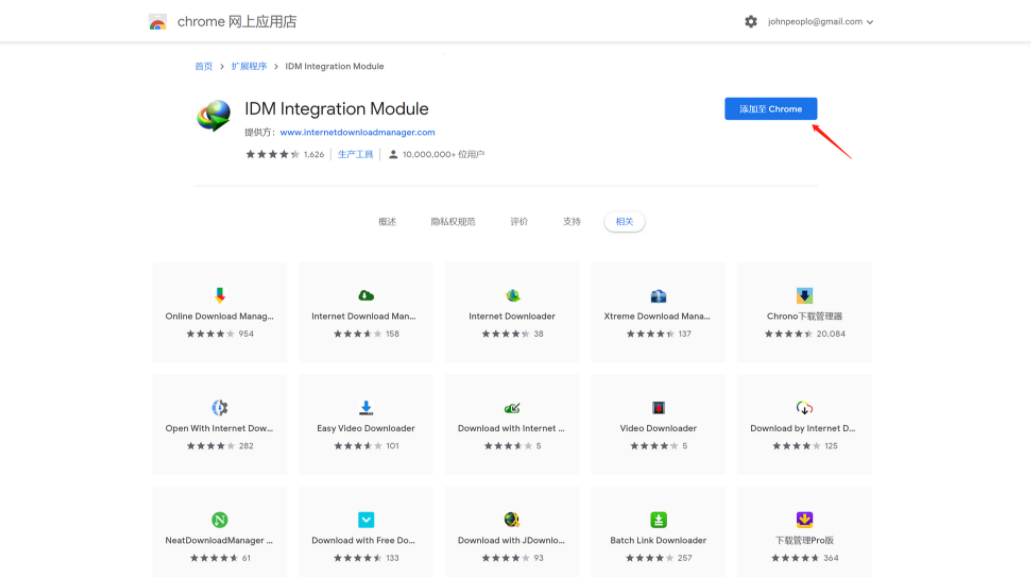Open the Open With Internet Dow... title
This screenshot has height=586, width=1031.
coord(219,428)
